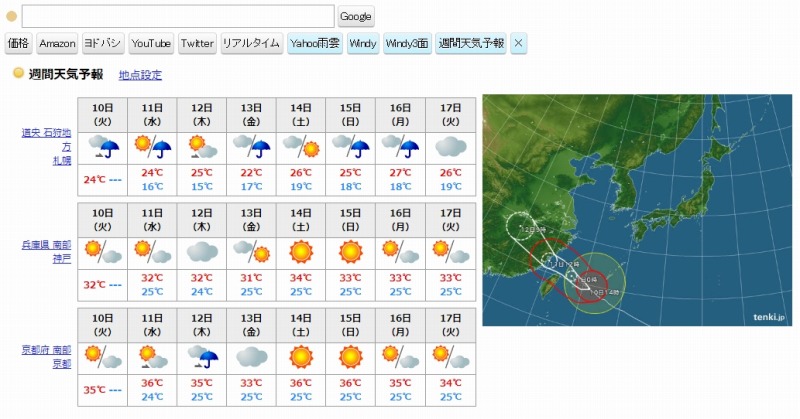
Task: Click Kyoto 17日 sun-then-cloud icon
Action: point(451,358)
